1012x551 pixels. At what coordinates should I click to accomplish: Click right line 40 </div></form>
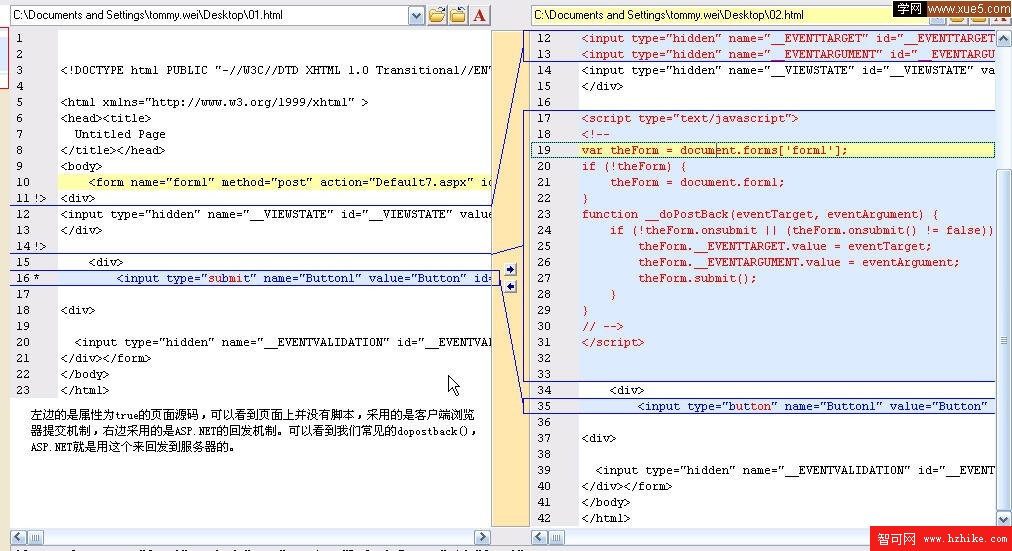coord(627,486)
